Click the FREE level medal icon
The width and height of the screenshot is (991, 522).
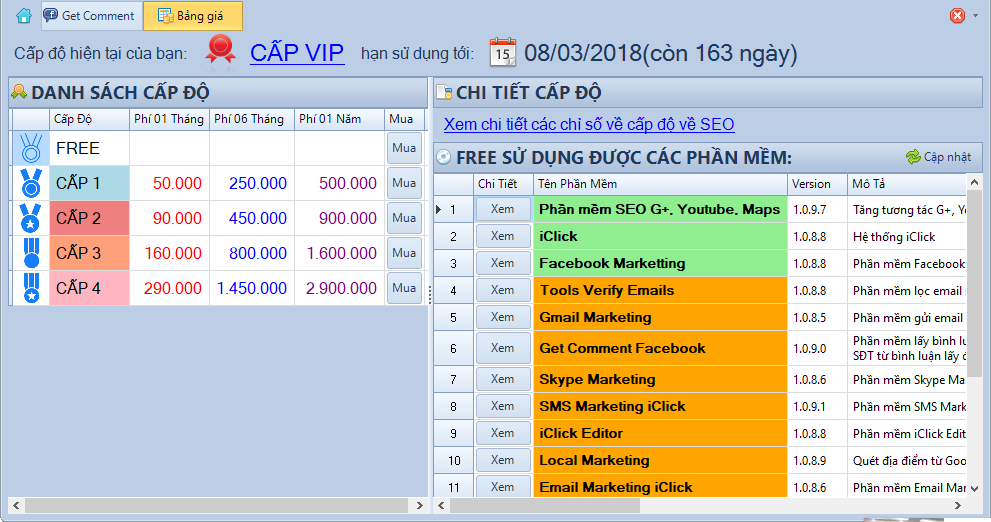30,148
